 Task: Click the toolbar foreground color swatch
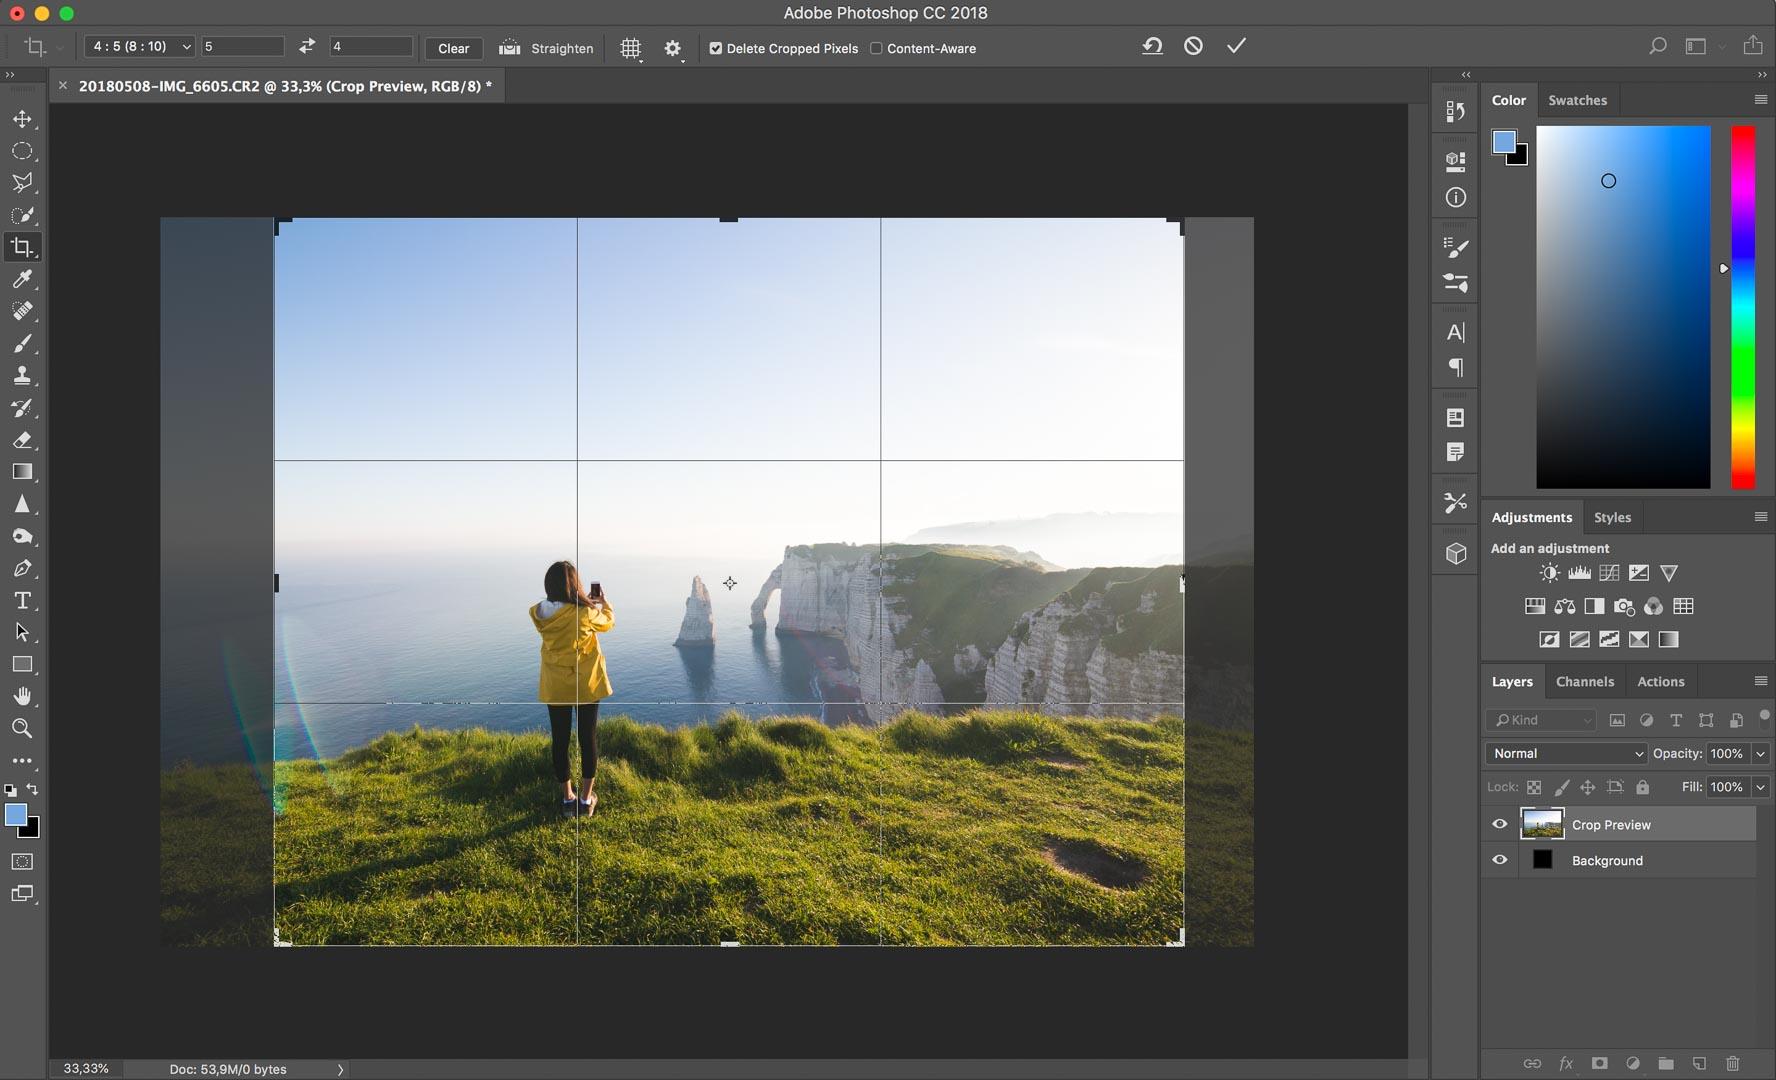click(x=16, y=815)
